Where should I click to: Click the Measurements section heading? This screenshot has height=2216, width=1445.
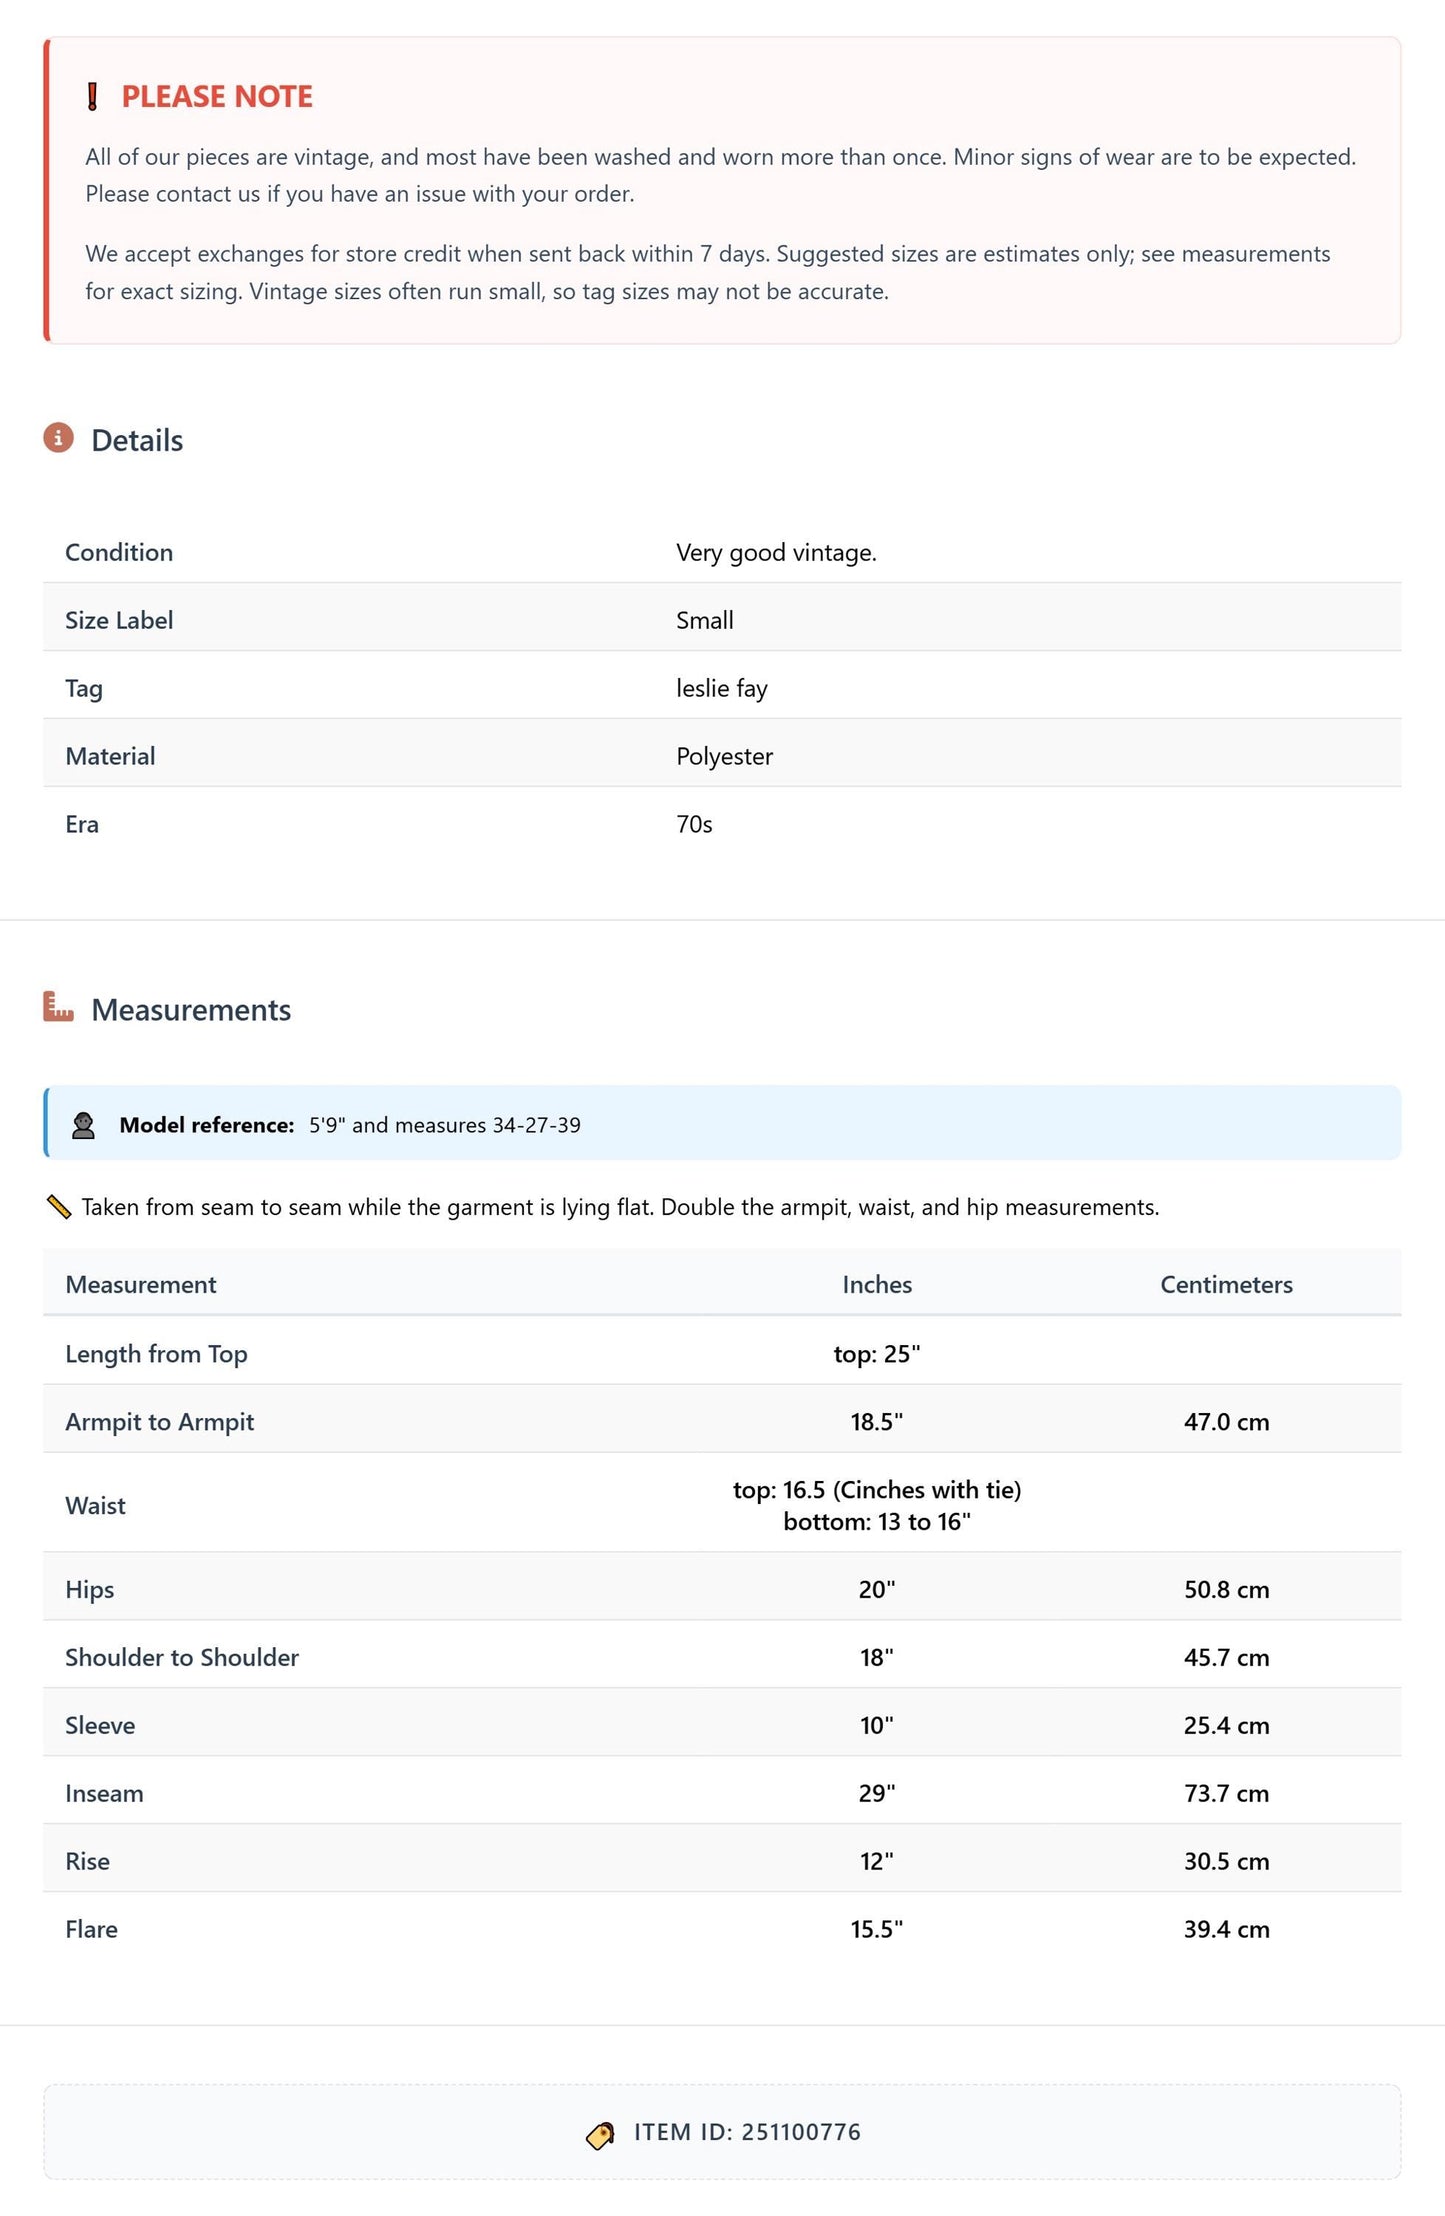(191, 1010)
